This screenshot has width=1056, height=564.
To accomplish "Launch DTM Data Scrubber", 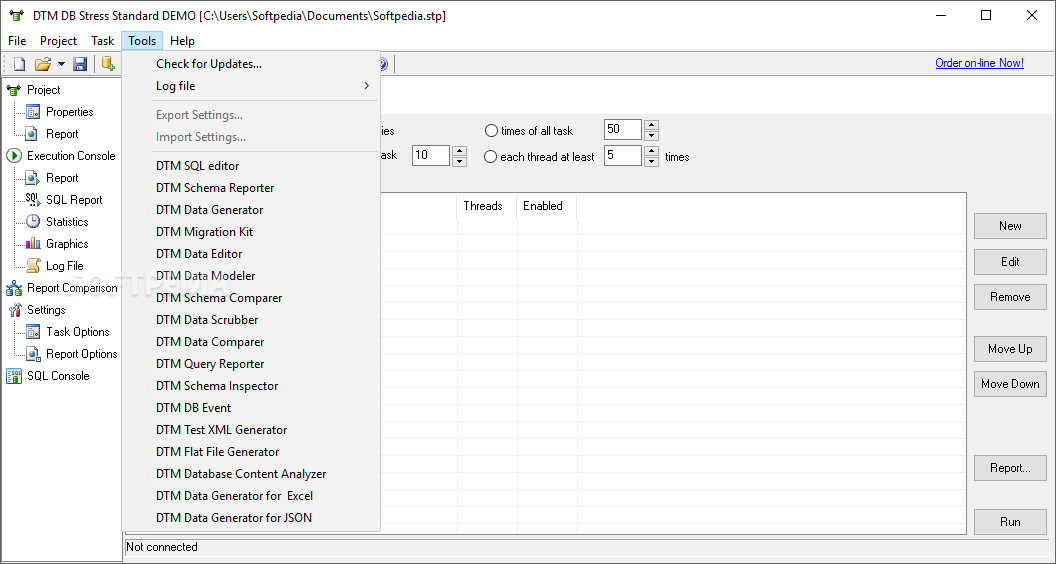I will pyautogui.click(x=251, y=320).
